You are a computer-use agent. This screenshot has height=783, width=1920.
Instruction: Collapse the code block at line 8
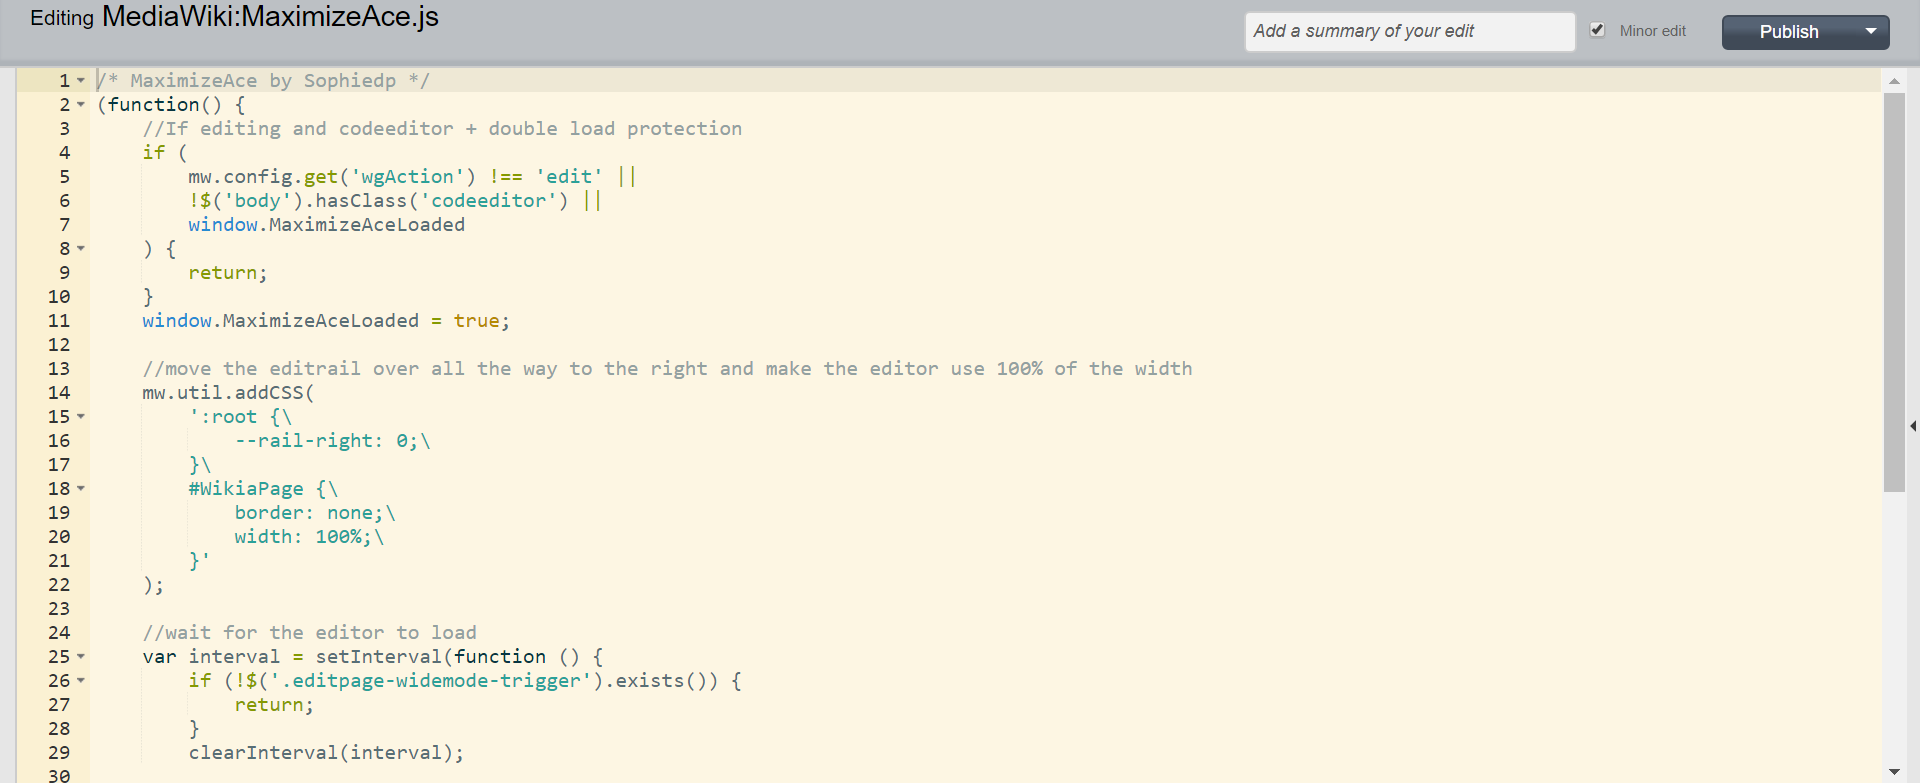[x=81, y=249]
